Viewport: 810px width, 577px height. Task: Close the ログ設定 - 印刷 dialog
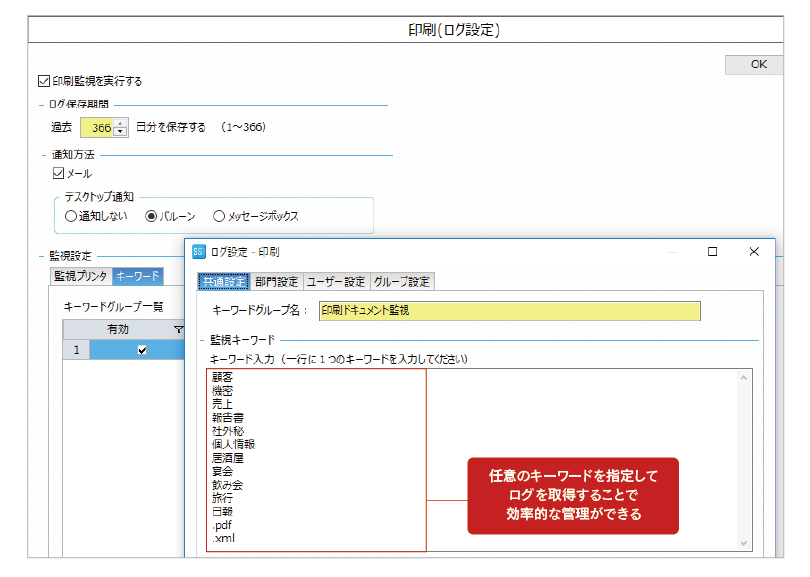click(x=754, y=252)
